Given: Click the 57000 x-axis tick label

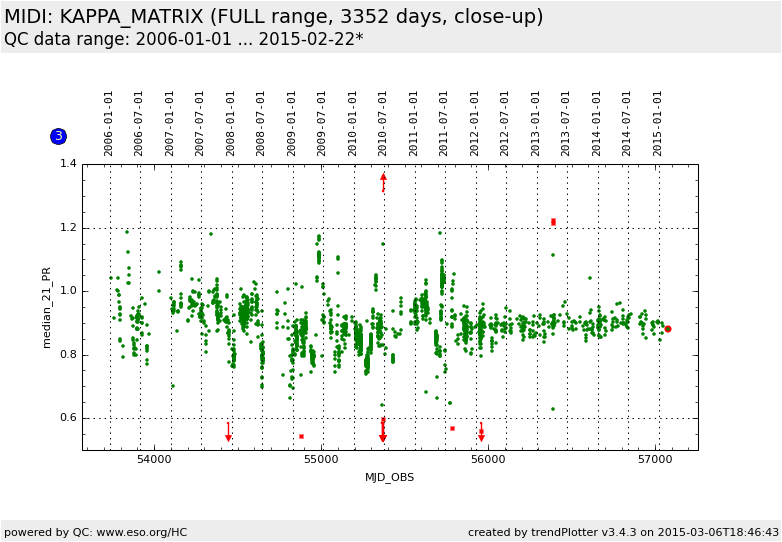Looking at the screenshot, I should tap(655, 460).
